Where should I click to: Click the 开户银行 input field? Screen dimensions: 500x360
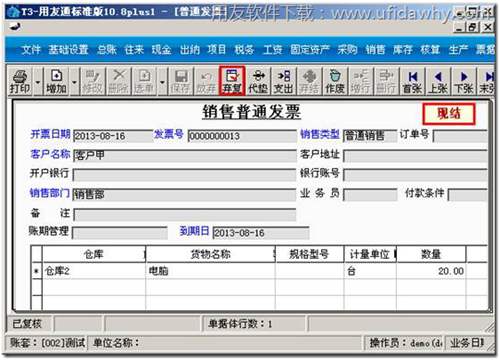coord(185,175)
